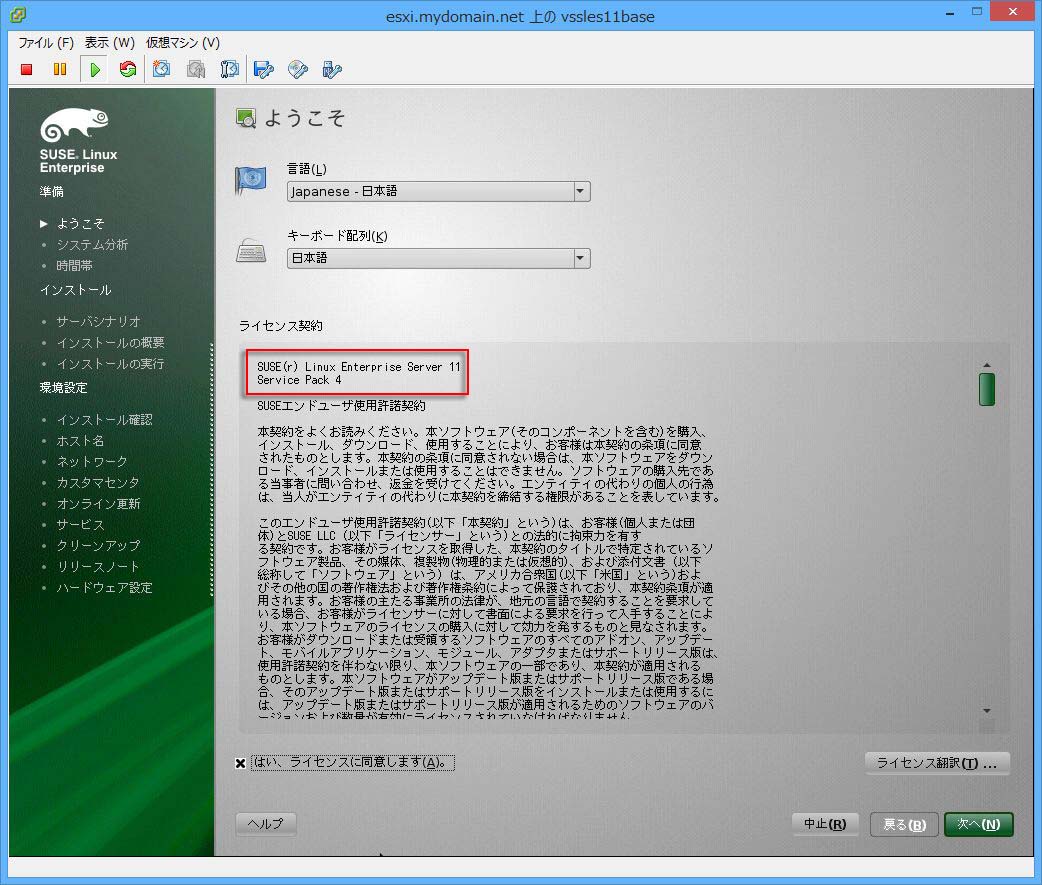The image size is (1042, 885).
Task: Click the ハードウェア設定 sidebar step
Action: [x=104, y=588]
